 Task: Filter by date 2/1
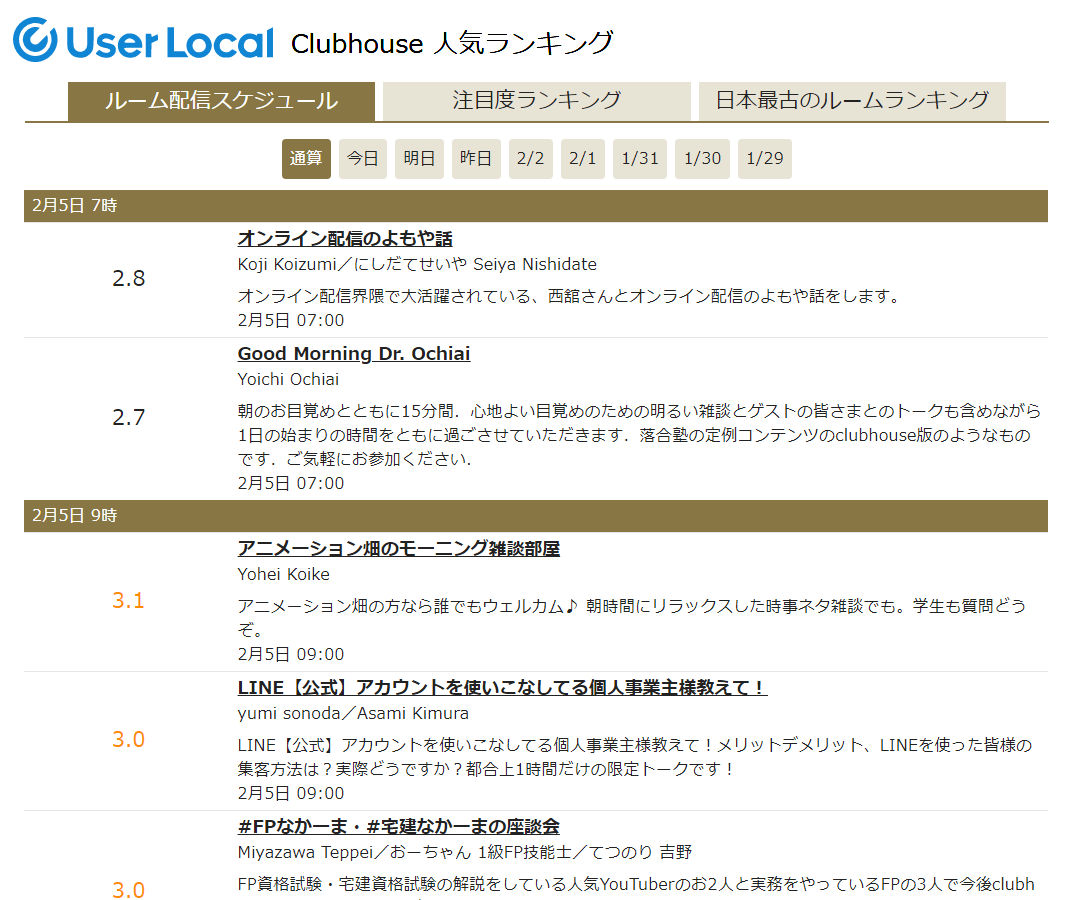[x=583, y=159]
